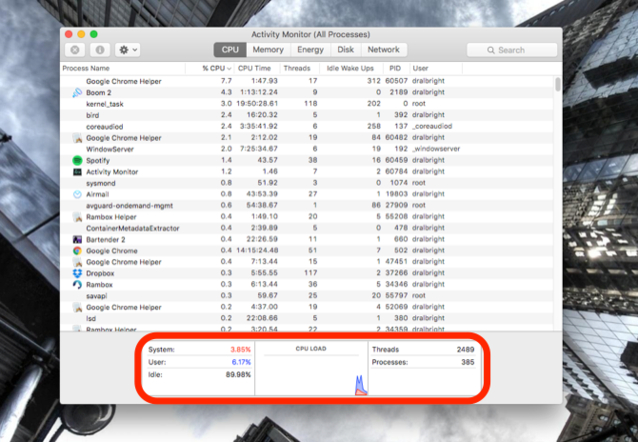Open the gear action menu dropdown

128,50
